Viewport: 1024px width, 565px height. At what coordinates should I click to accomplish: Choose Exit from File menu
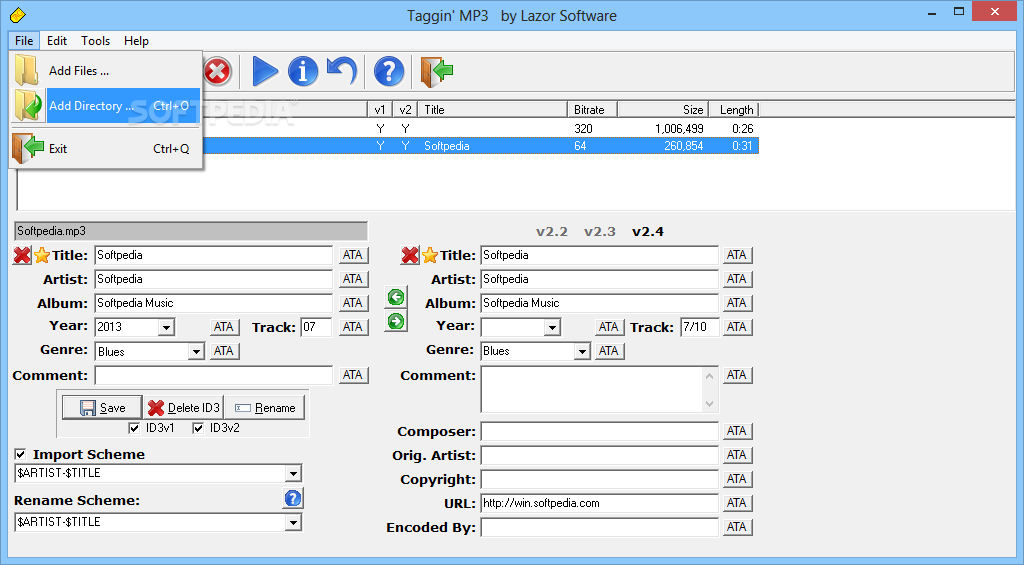(x=106, y=149)
